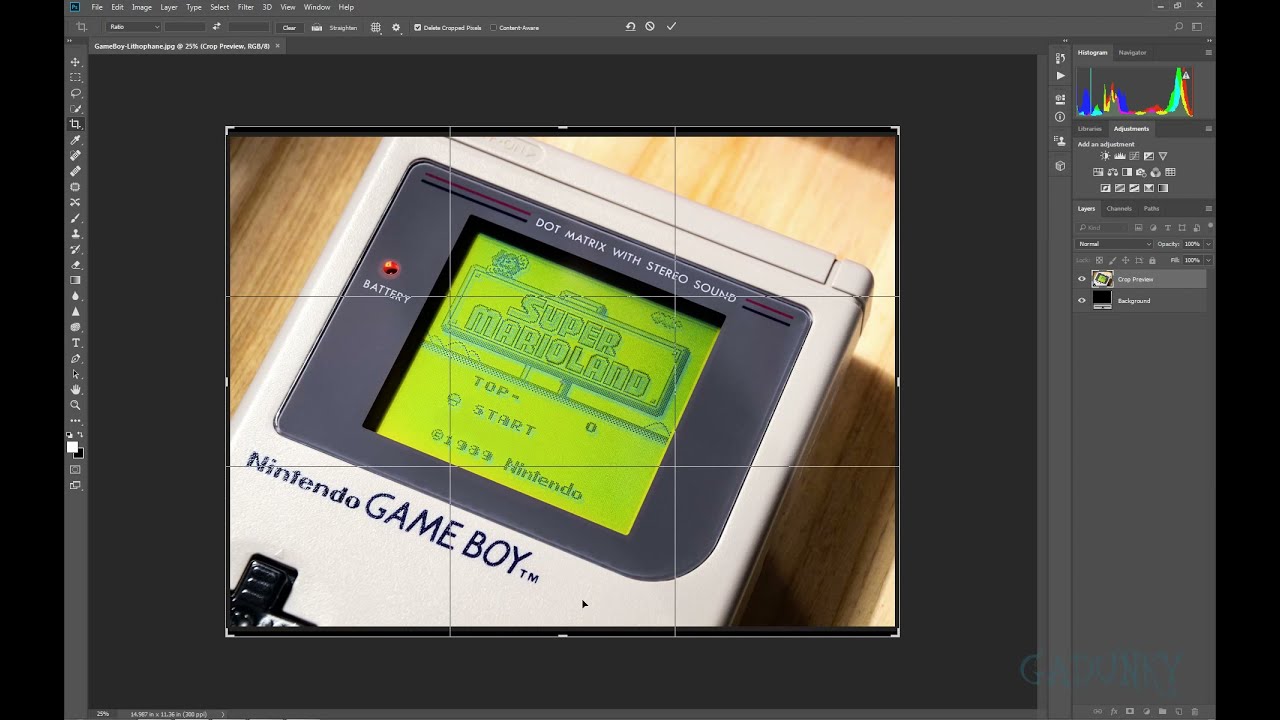Select the Crop tool in the left toolbar
The width and height of the screenshot is (1280, 720).
pos(75,124)
